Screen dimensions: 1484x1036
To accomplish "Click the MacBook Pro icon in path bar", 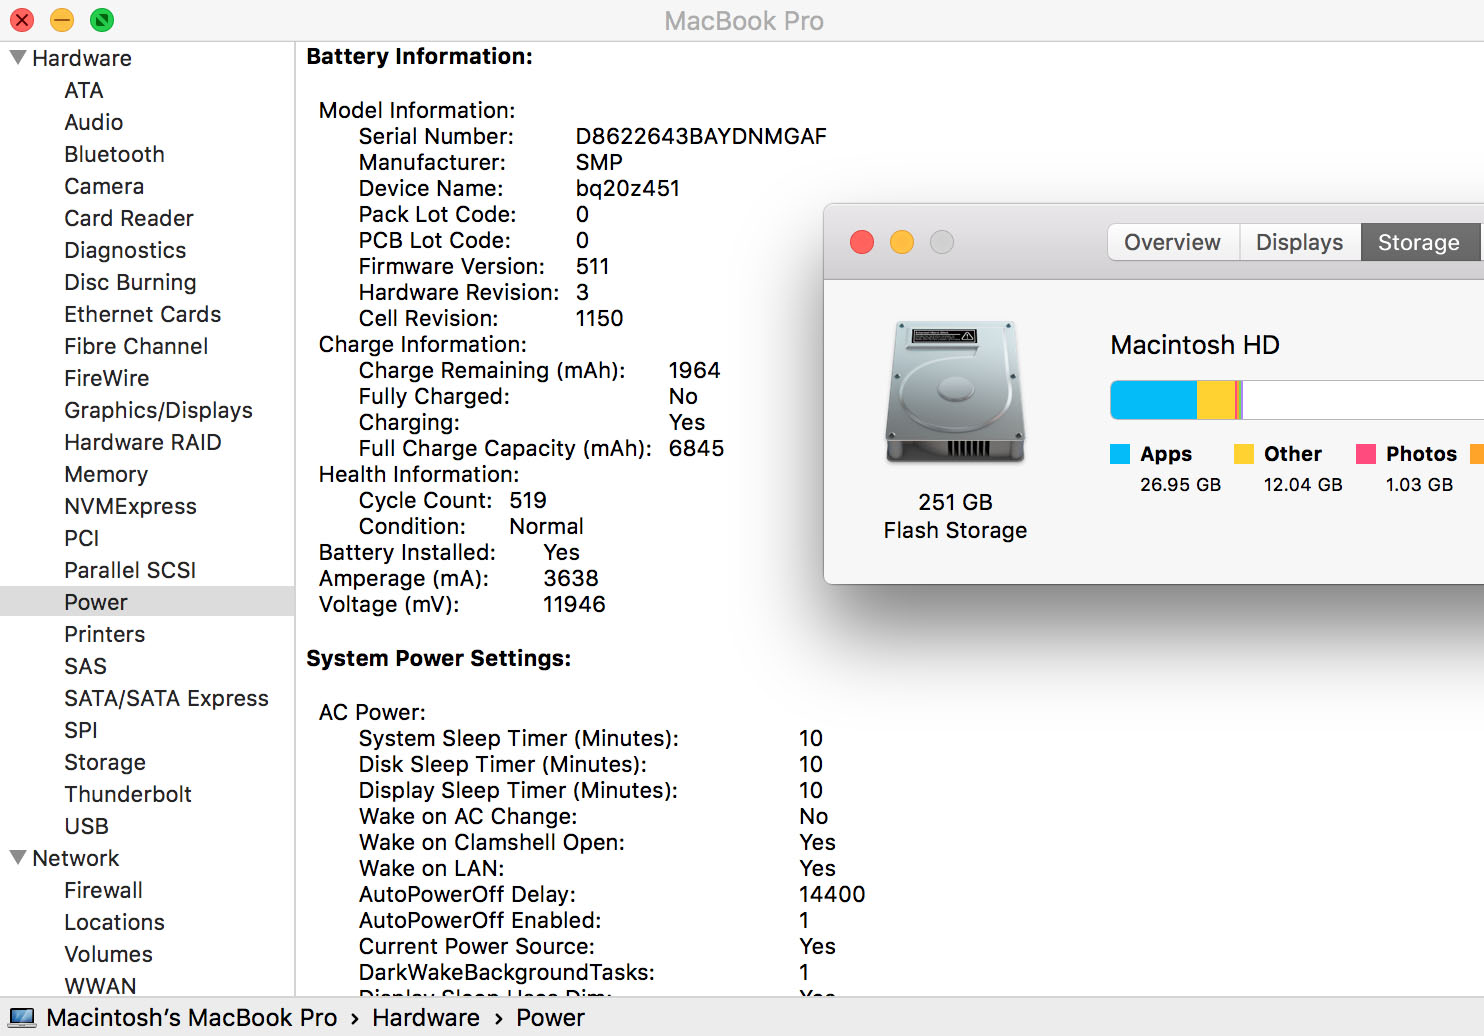I will (x=23, y=1018).
